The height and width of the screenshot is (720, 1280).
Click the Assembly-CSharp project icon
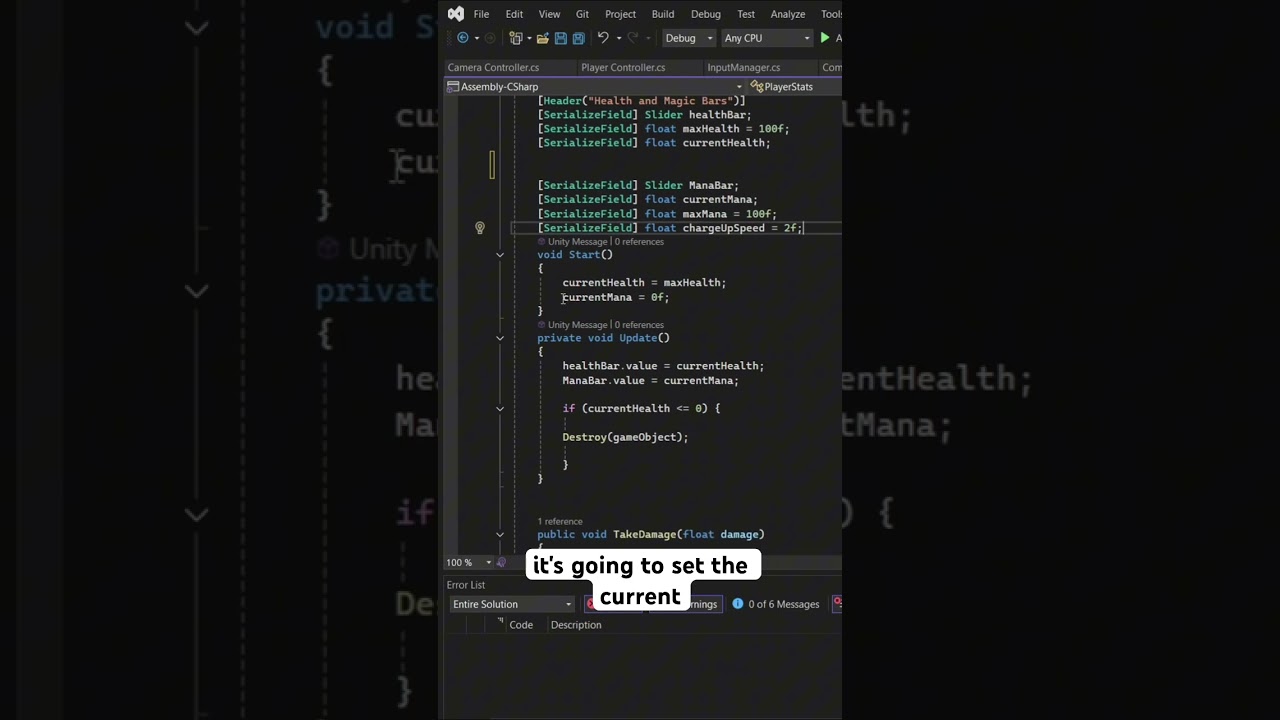tap(453, 87)
